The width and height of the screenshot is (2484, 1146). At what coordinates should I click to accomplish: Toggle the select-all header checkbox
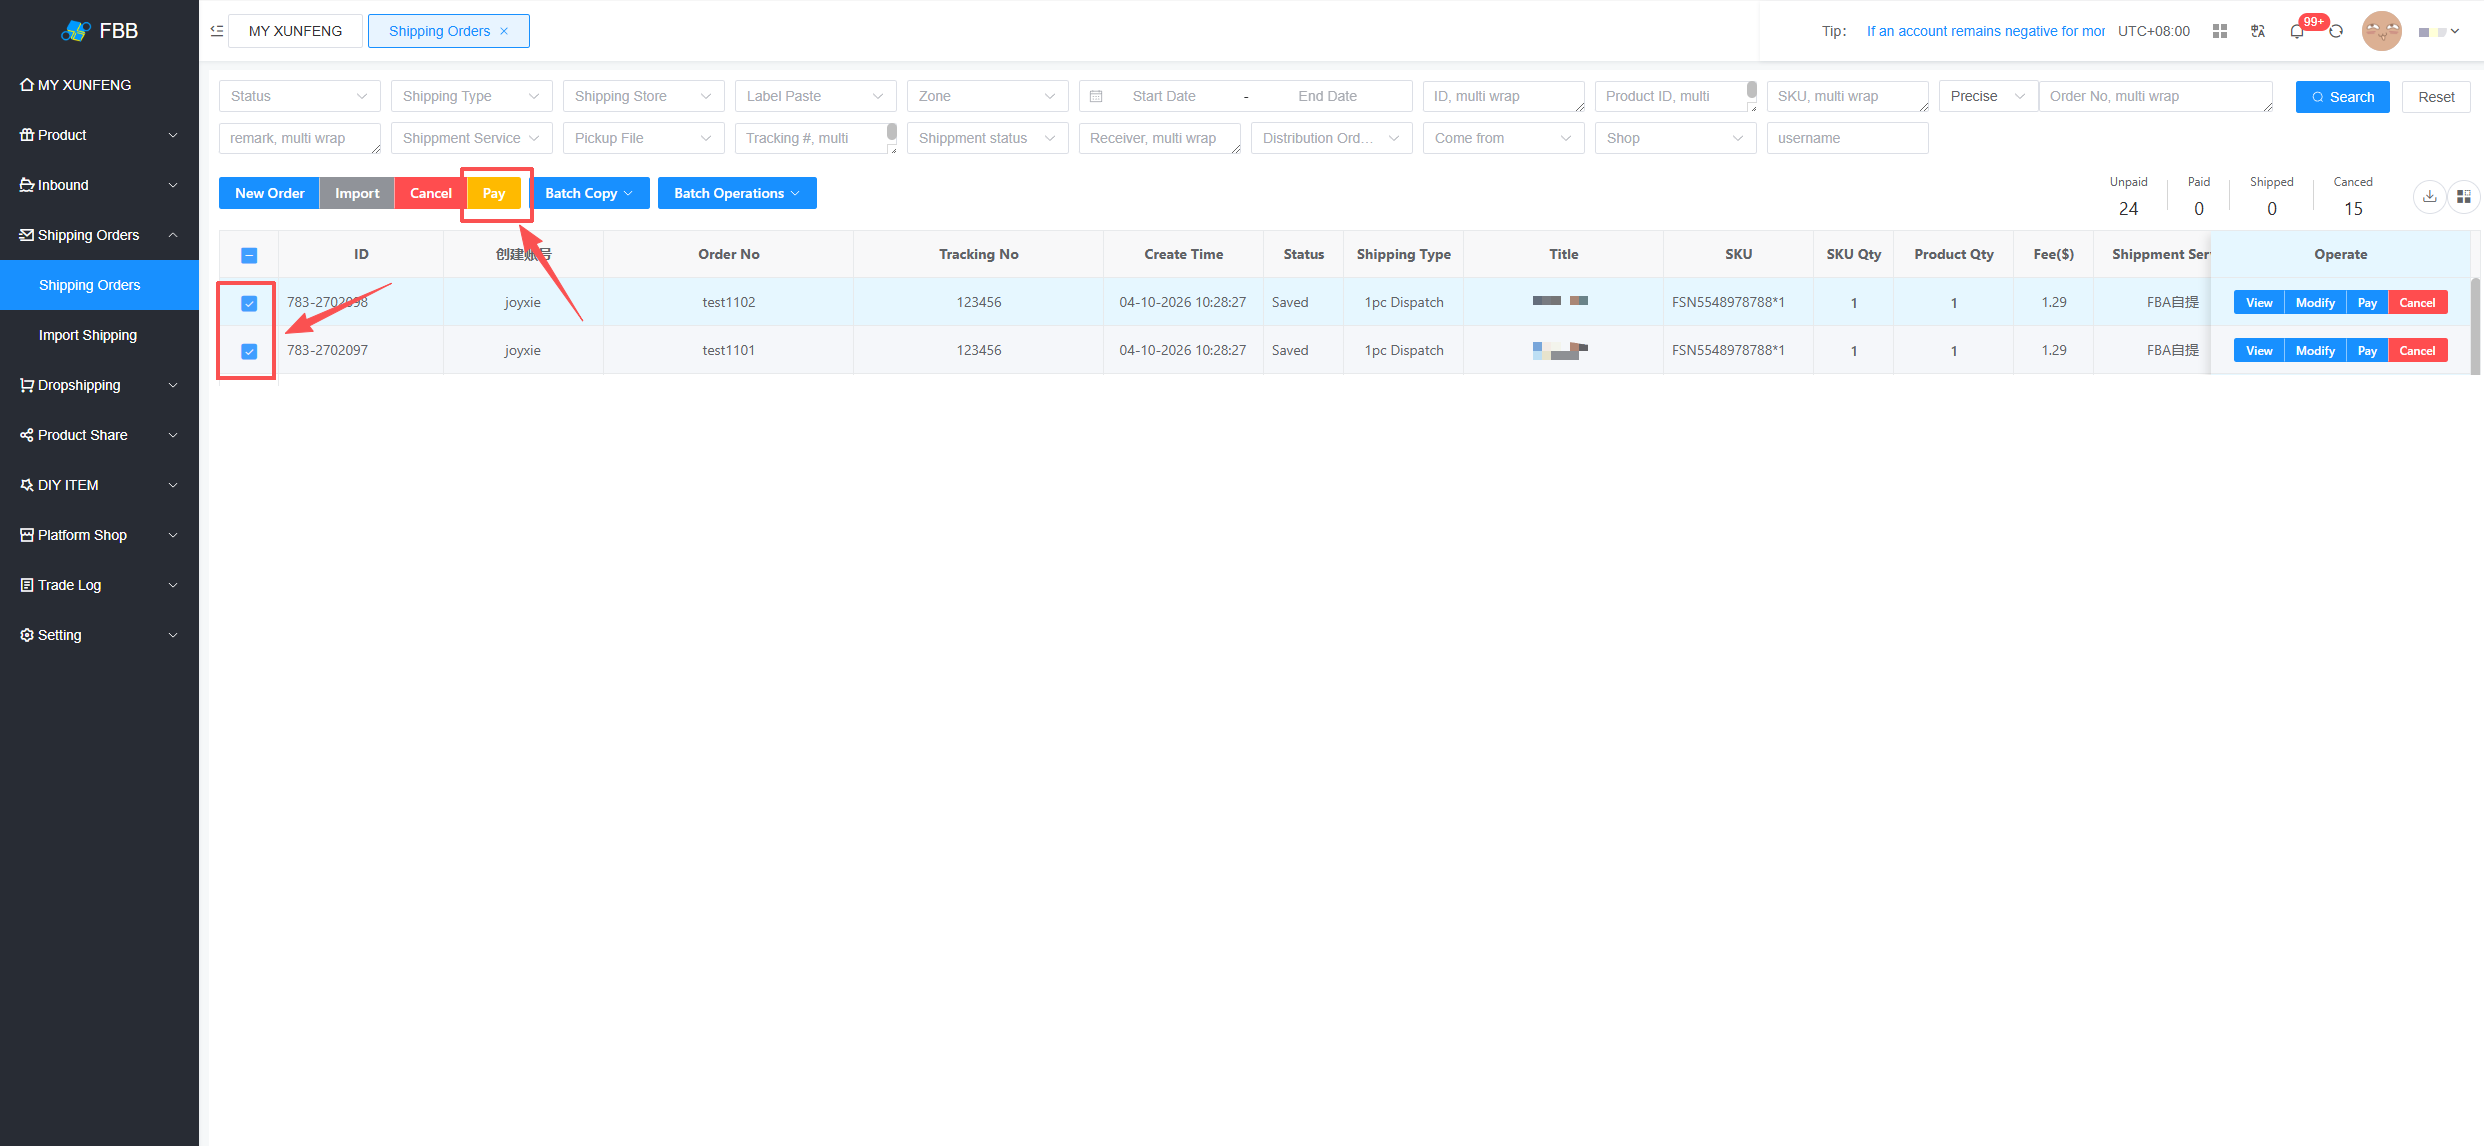[x=250, y=255]
